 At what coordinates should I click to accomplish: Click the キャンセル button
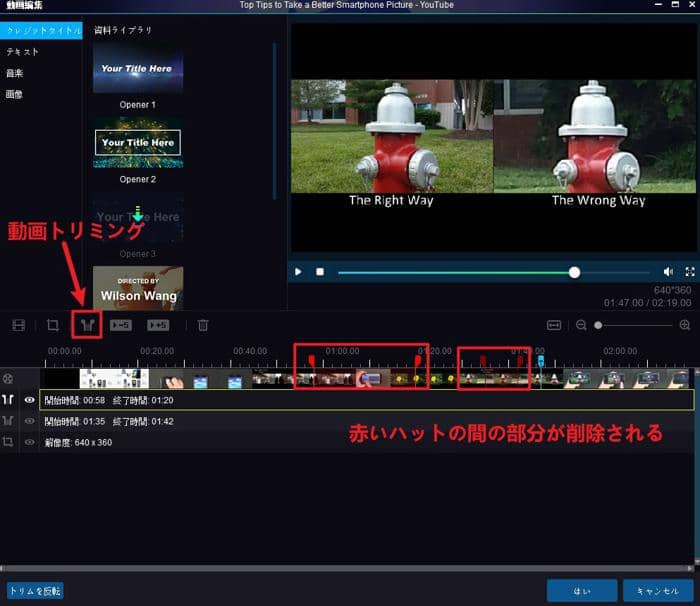pos(658,591)
